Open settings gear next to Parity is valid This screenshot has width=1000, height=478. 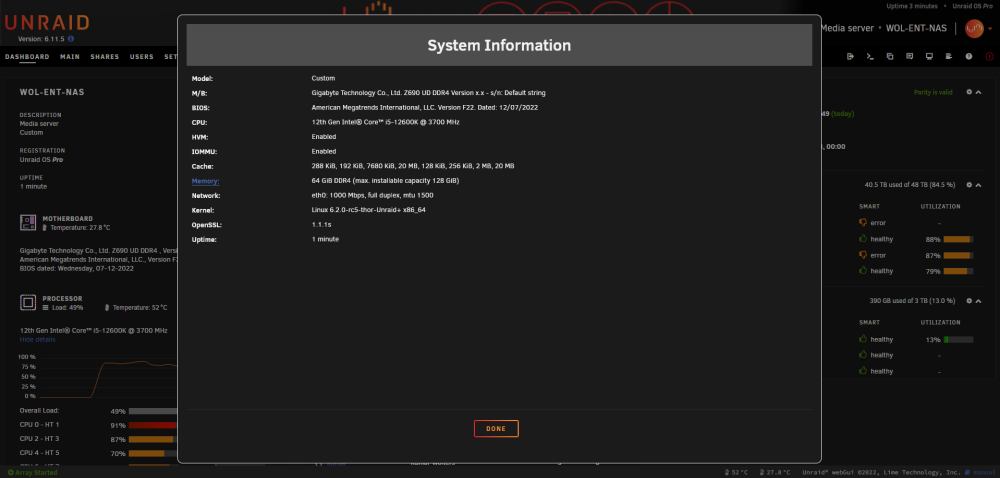[969, 92]
